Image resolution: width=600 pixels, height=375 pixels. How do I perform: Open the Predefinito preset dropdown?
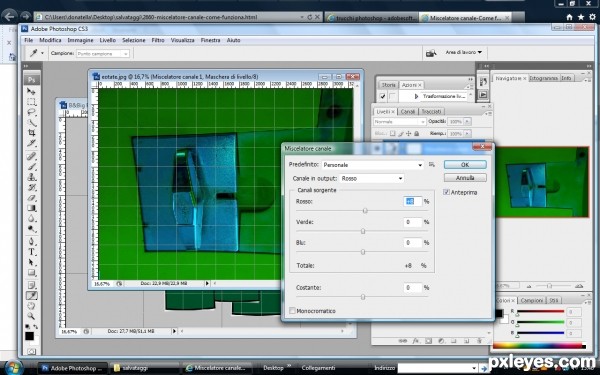click(x=373, y=165)
